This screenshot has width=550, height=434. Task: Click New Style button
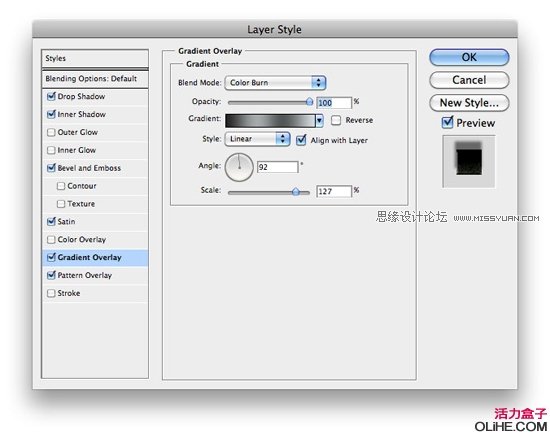[x=469, y=103]
